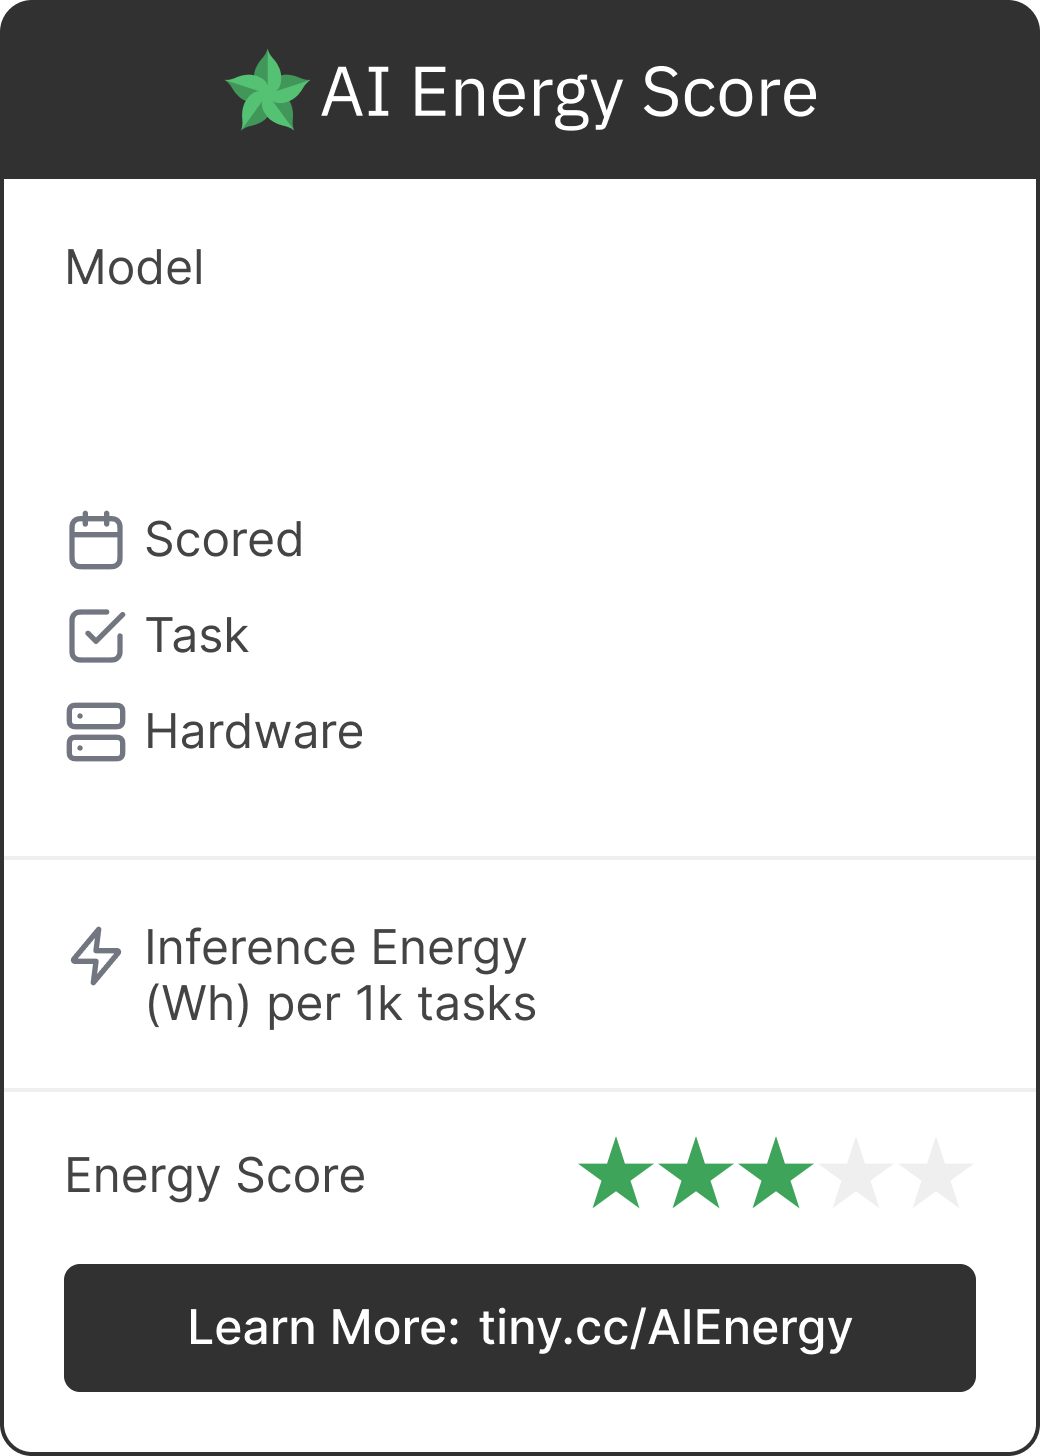Image resolution: width=1040 pixels, height=1456 pixels.
Task: Click the server icon beside Hardware
Action: pyautogui.click(x=96, y=732)
